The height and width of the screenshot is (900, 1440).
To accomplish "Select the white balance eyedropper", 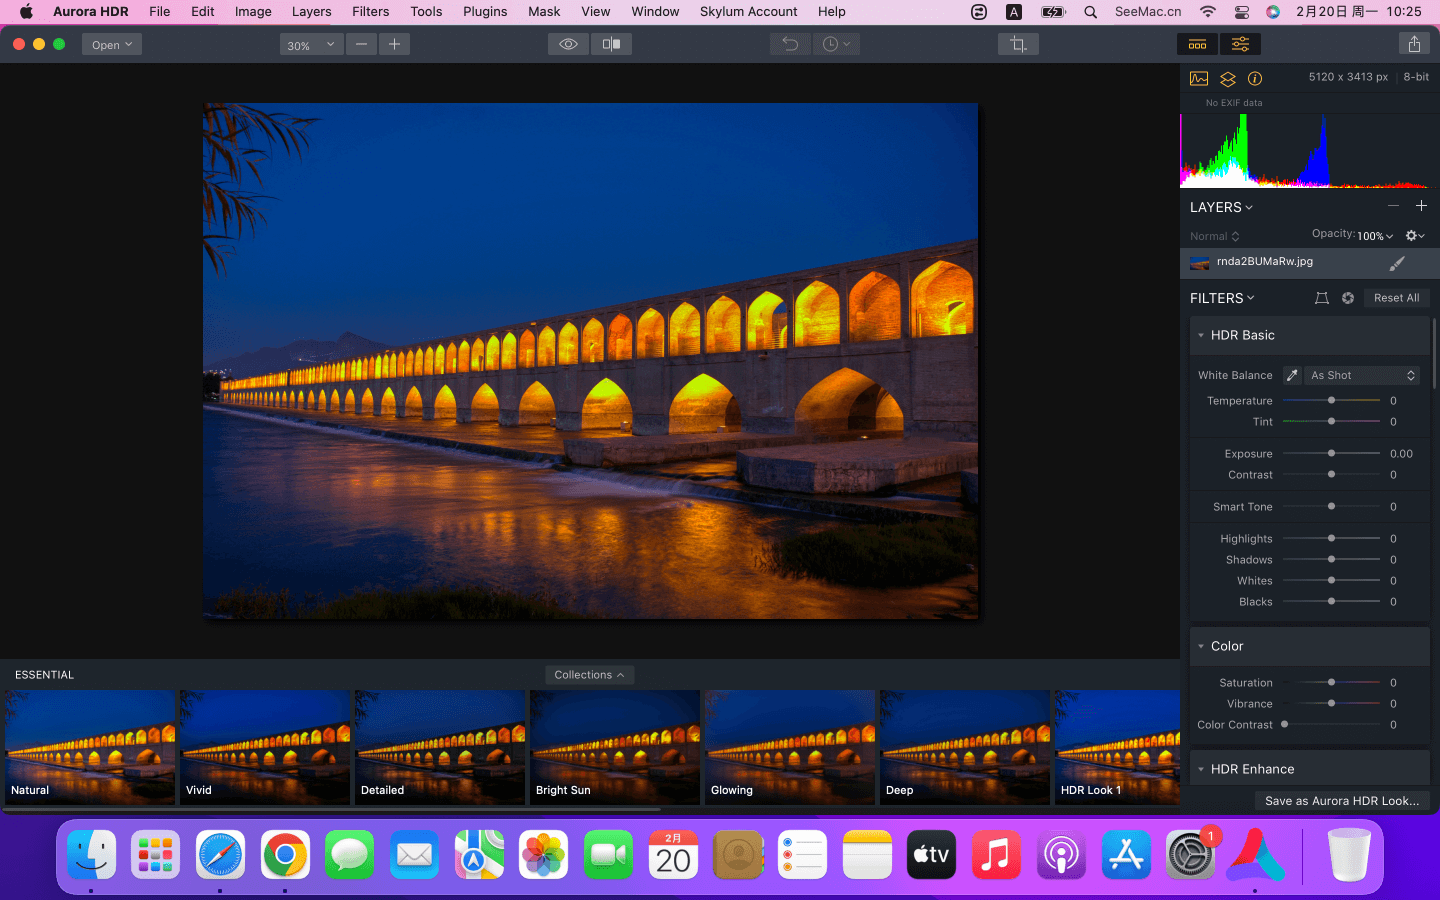I will 1292,375.
